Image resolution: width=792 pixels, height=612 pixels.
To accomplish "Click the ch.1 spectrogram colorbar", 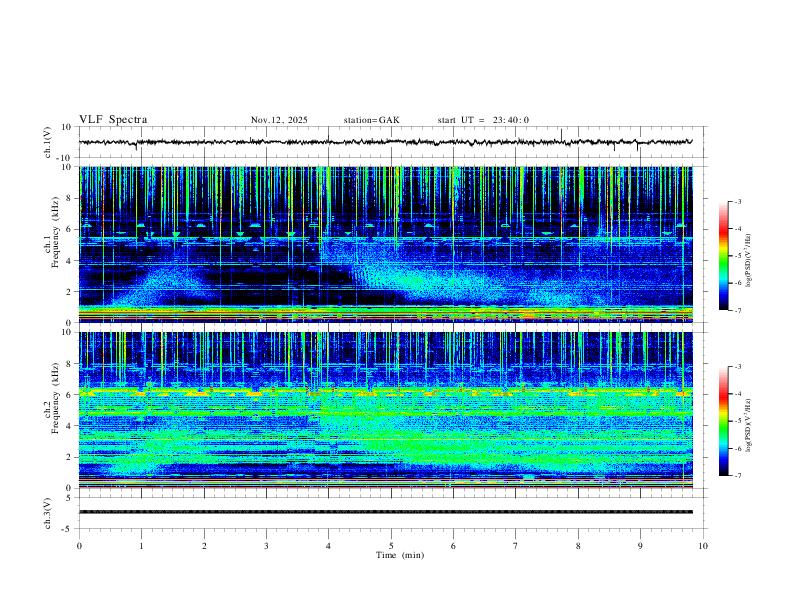I will (724, 256).
